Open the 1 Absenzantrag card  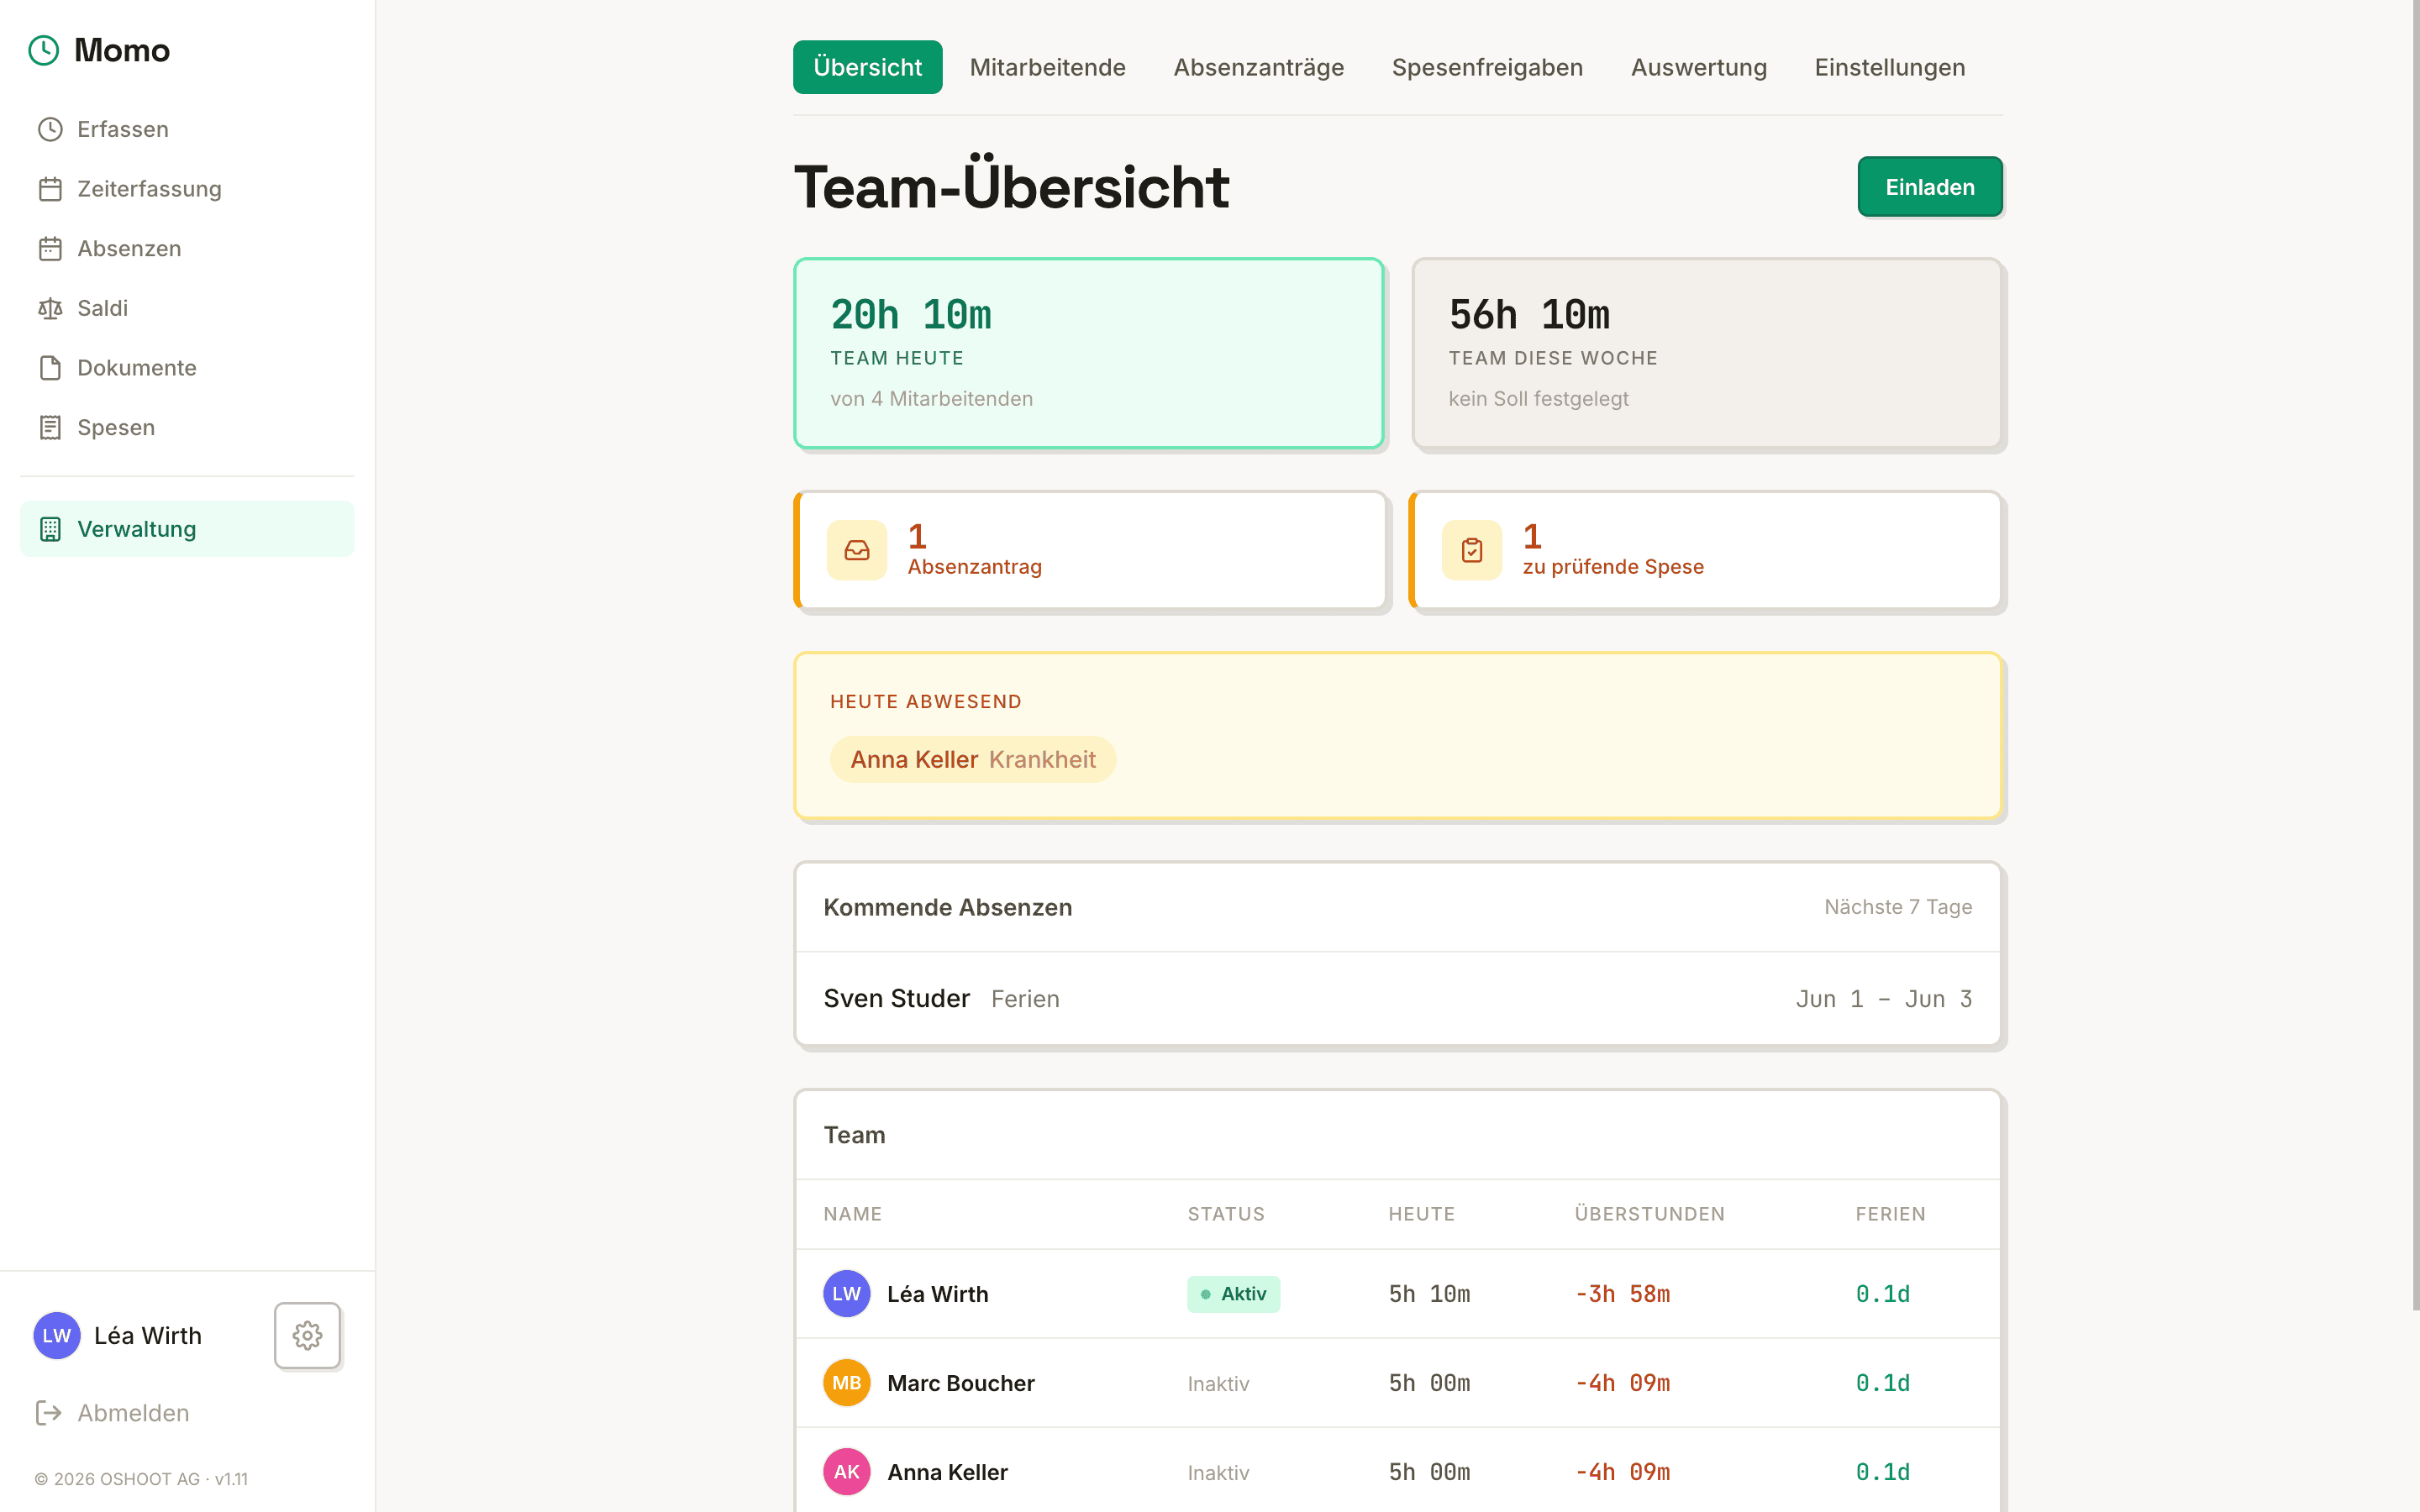click(x=1090, y=550)
